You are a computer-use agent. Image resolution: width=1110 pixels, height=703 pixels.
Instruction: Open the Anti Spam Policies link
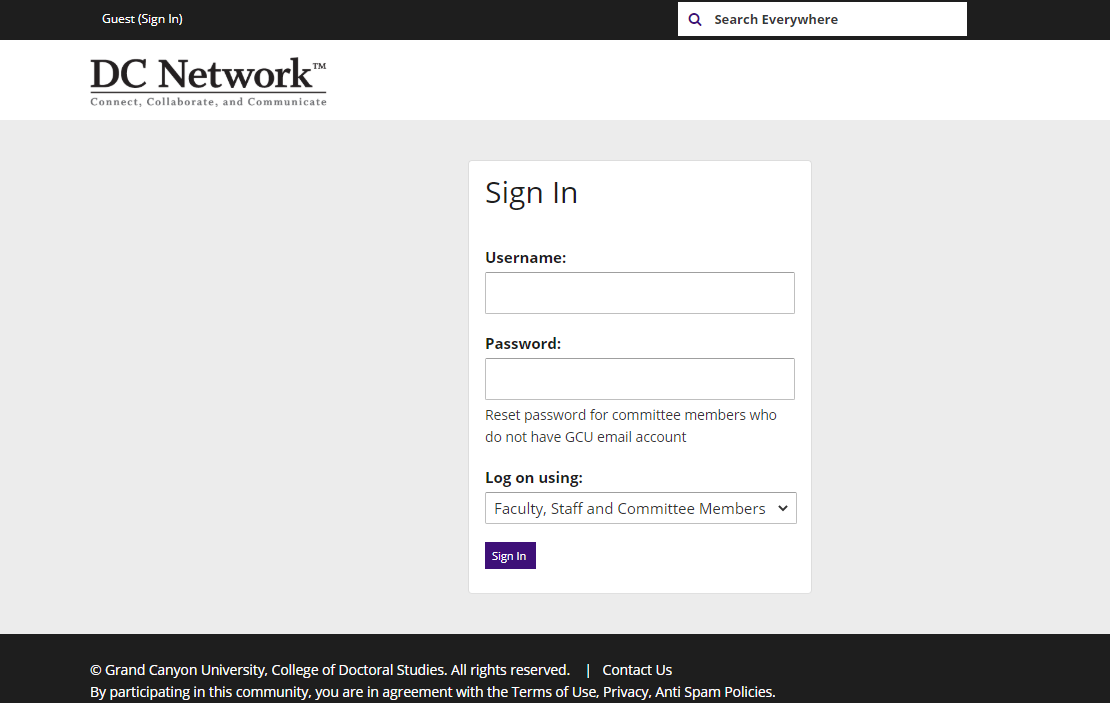[x=715, y=692]
